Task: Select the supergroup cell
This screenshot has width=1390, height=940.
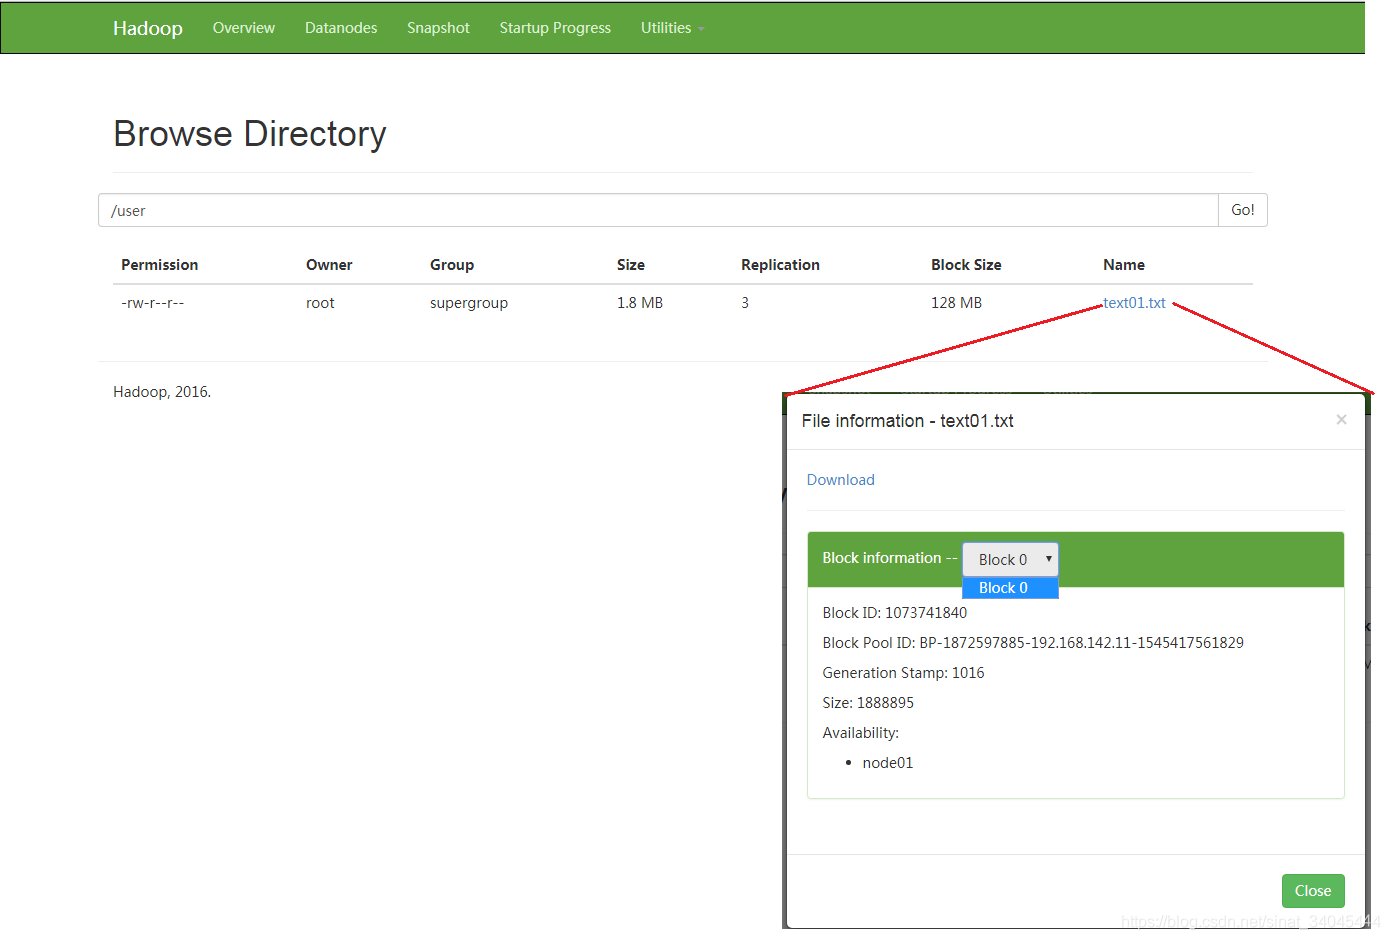Action: point(469,303)
